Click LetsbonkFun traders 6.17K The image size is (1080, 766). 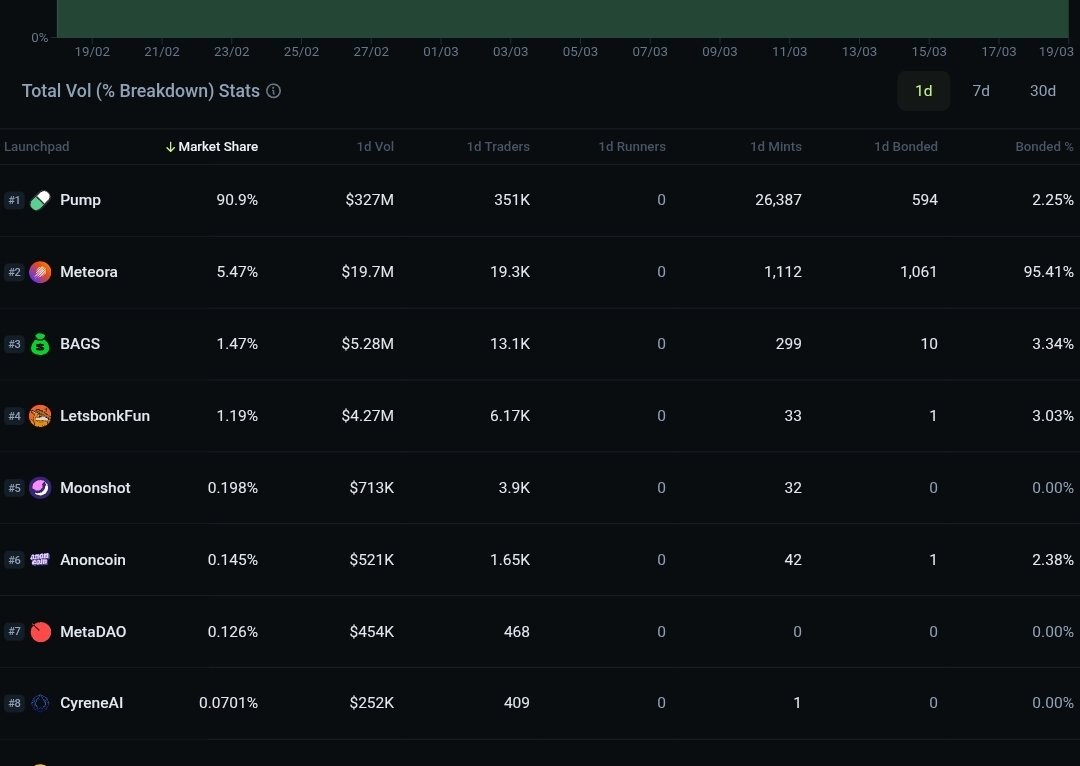click(510, 416)
